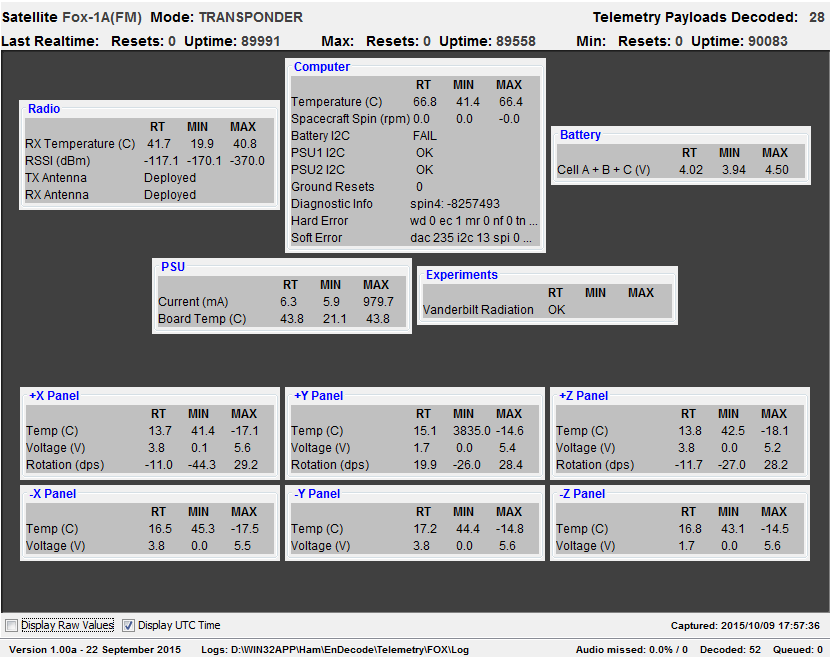Click the 'FAIL' status for Battery I2C

pos(425,136)
